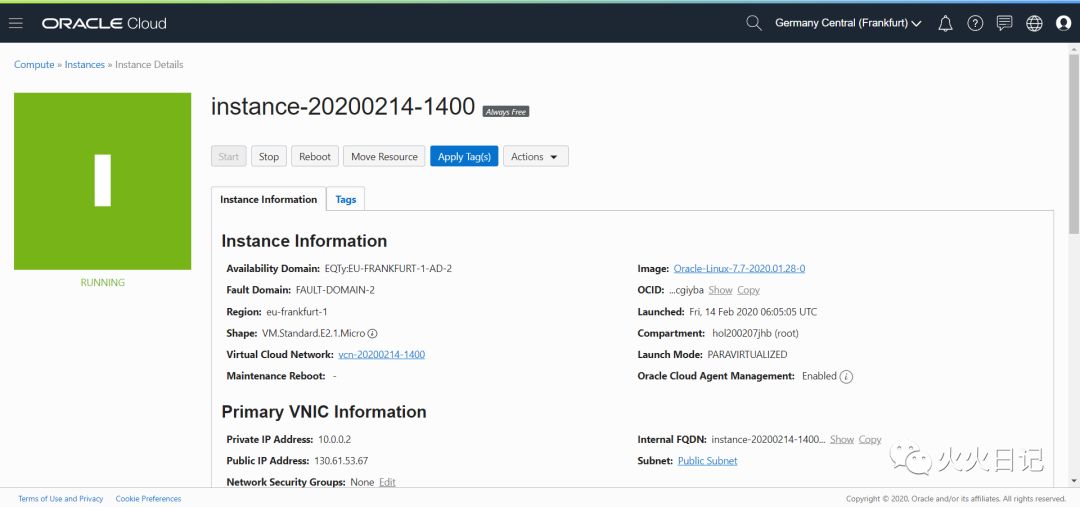
Task: Open the chat support icon
Action: point(1004,23)
